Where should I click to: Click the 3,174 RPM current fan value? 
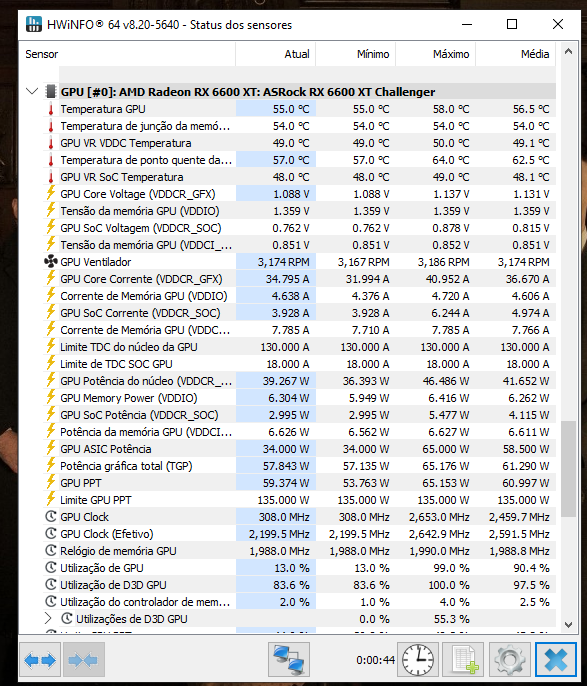click(x=283, y=262)
